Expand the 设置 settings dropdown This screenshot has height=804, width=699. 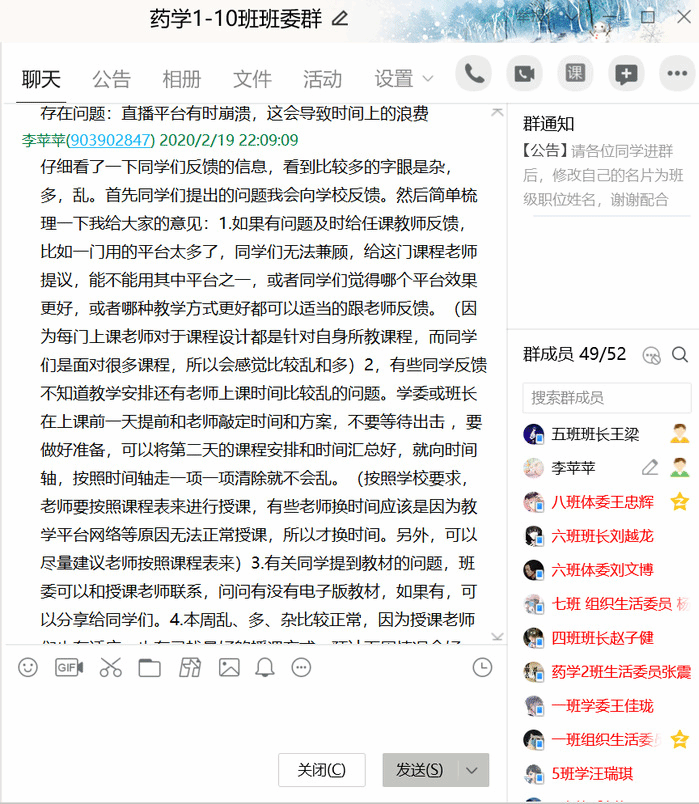pos(404,79)
